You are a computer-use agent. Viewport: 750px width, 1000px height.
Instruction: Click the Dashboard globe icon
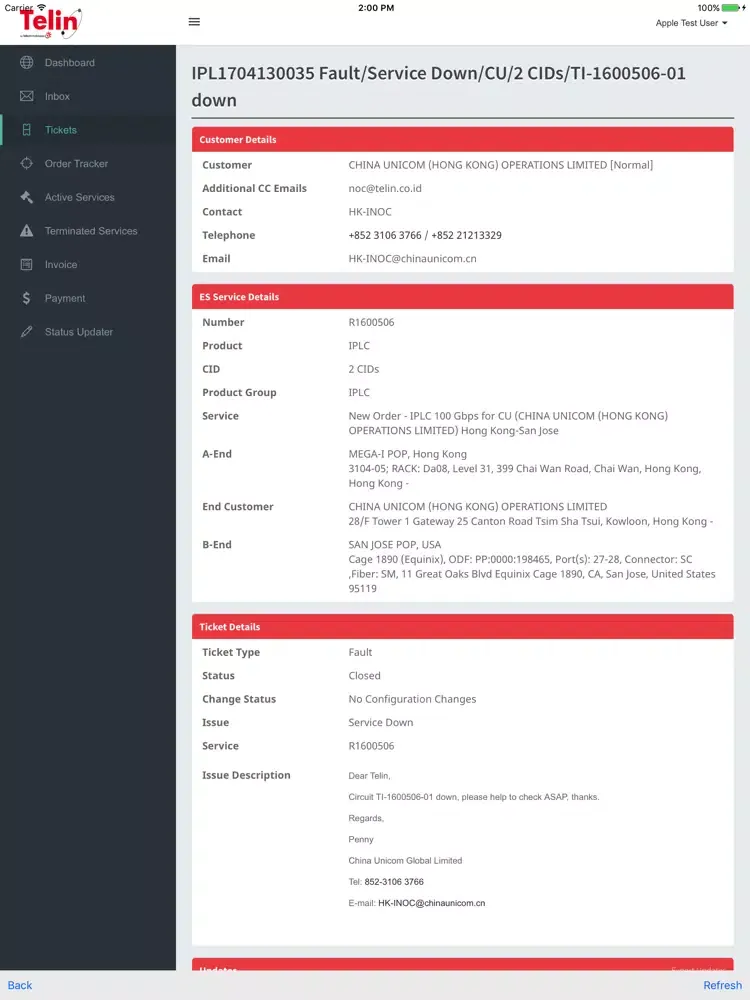26,62
